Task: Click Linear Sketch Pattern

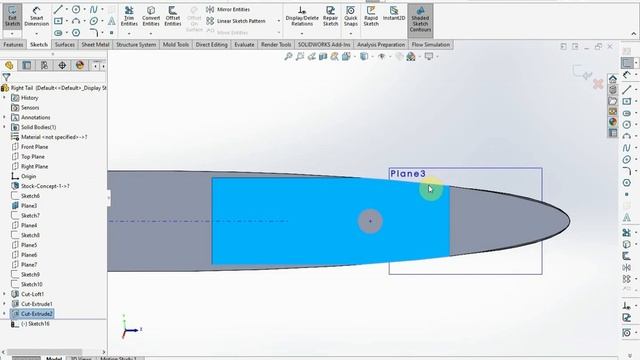Action: (236, 21)
